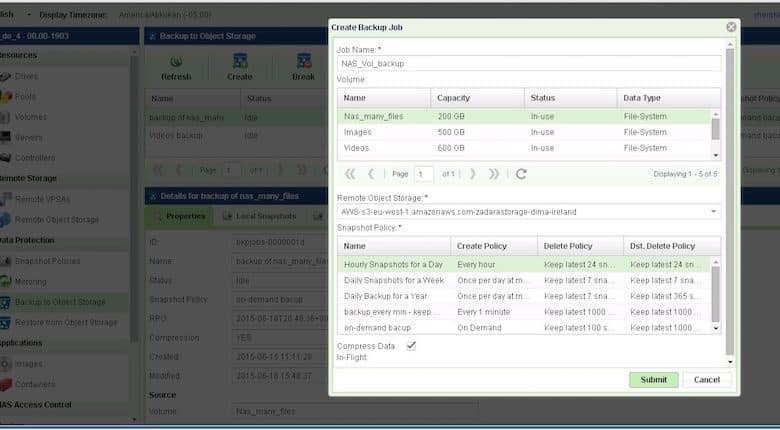Viewport: 780px width, 430px height.
Task: Sort volumes by Status column in dialog
Action: [x=571, y=98]
